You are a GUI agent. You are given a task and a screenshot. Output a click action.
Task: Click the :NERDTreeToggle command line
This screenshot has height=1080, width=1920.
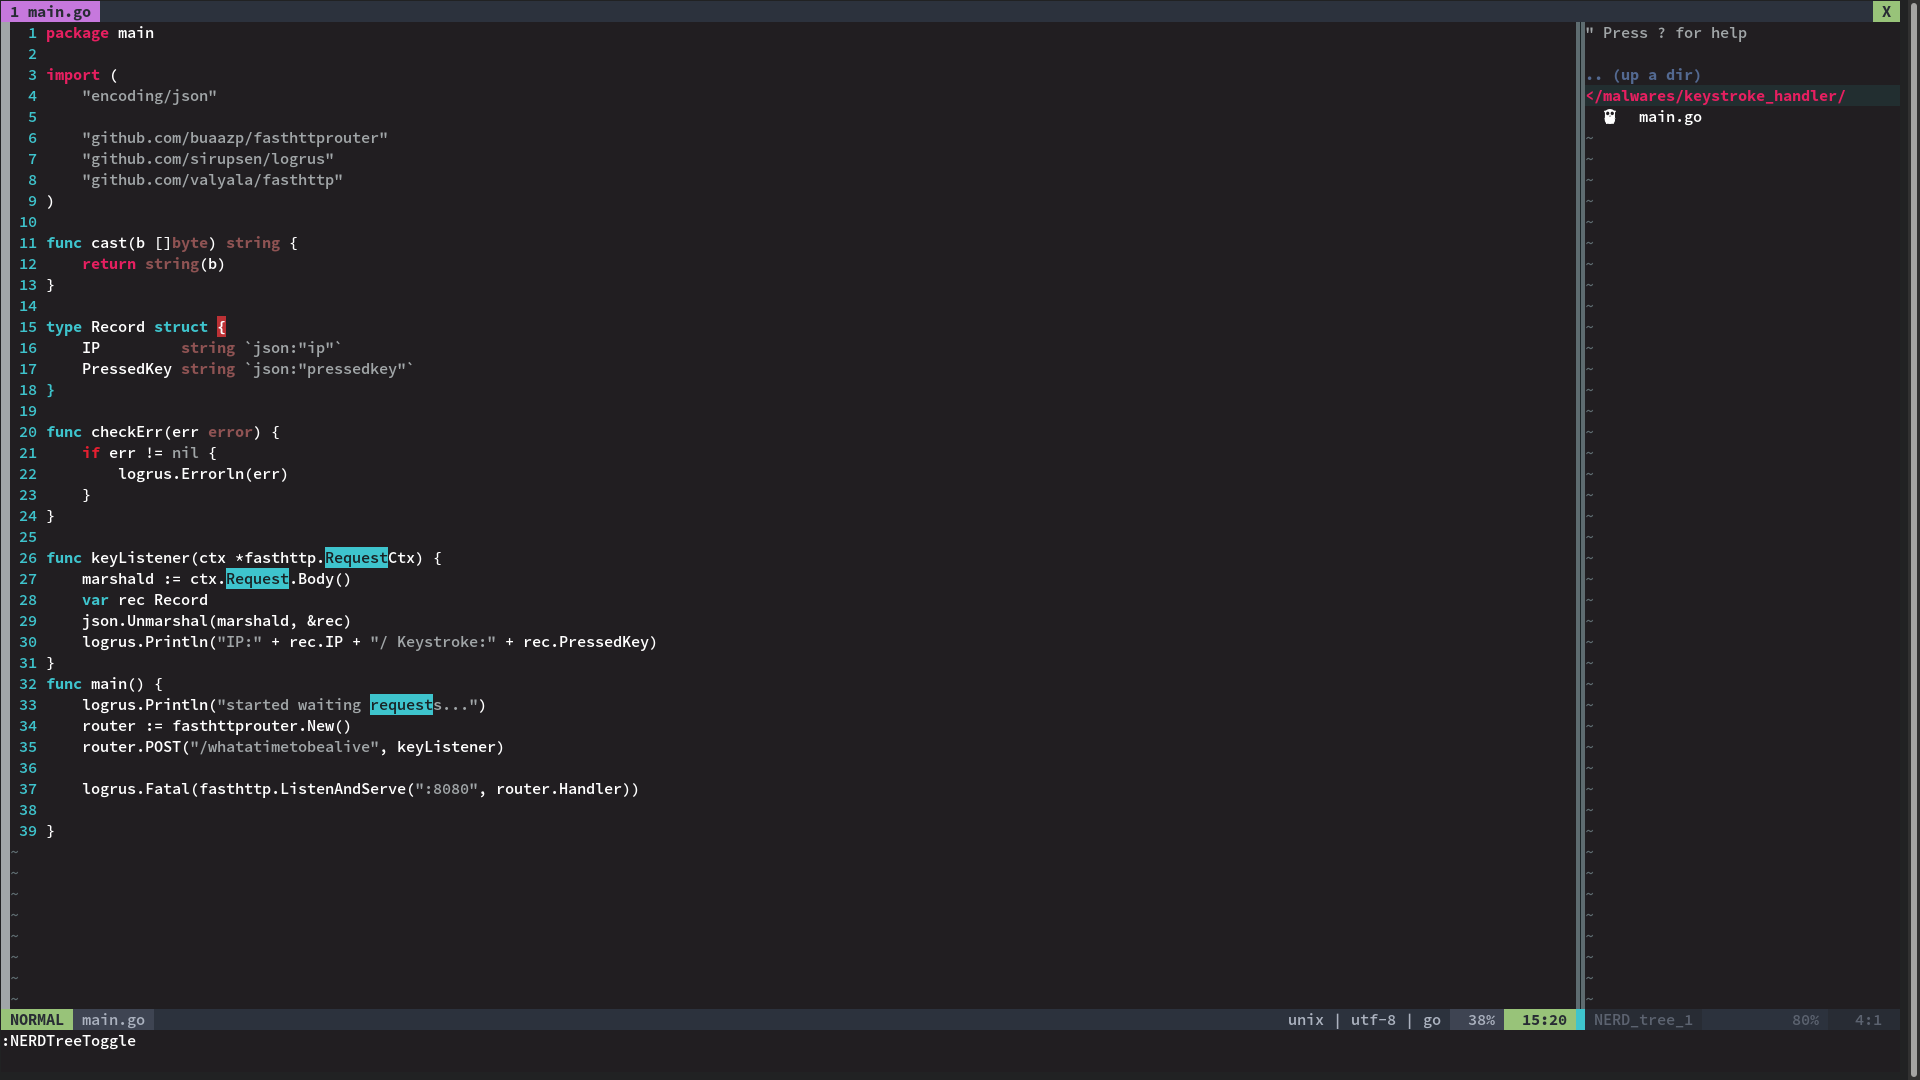70,1041
